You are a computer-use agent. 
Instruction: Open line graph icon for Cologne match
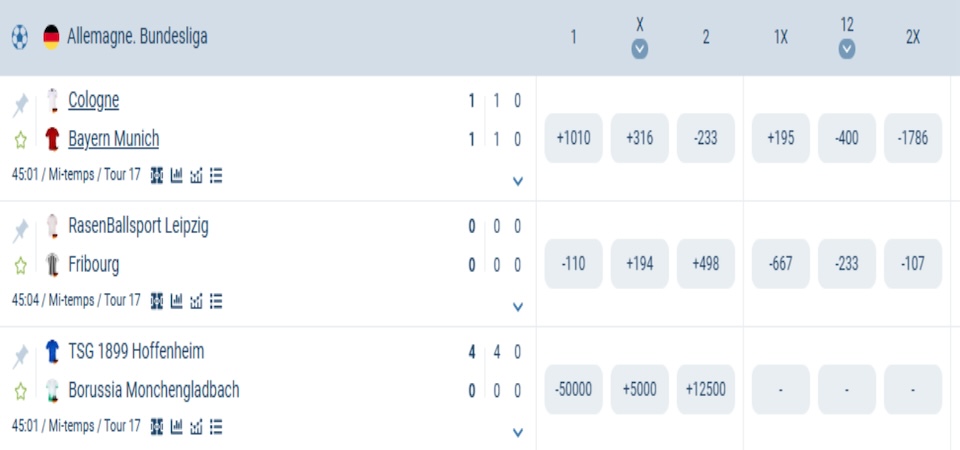point(196,175)
